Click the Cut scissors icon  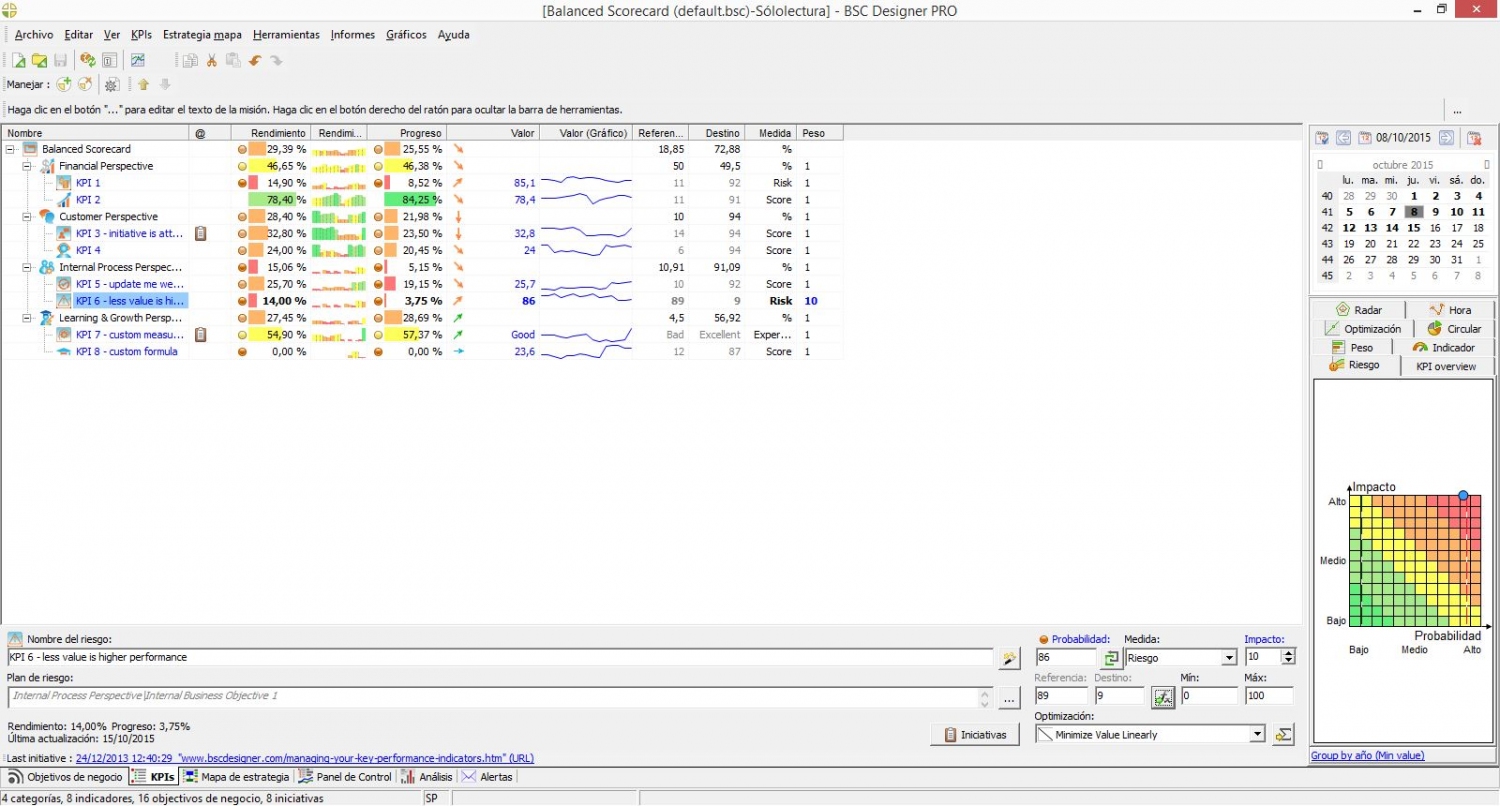tap(212, 61)
